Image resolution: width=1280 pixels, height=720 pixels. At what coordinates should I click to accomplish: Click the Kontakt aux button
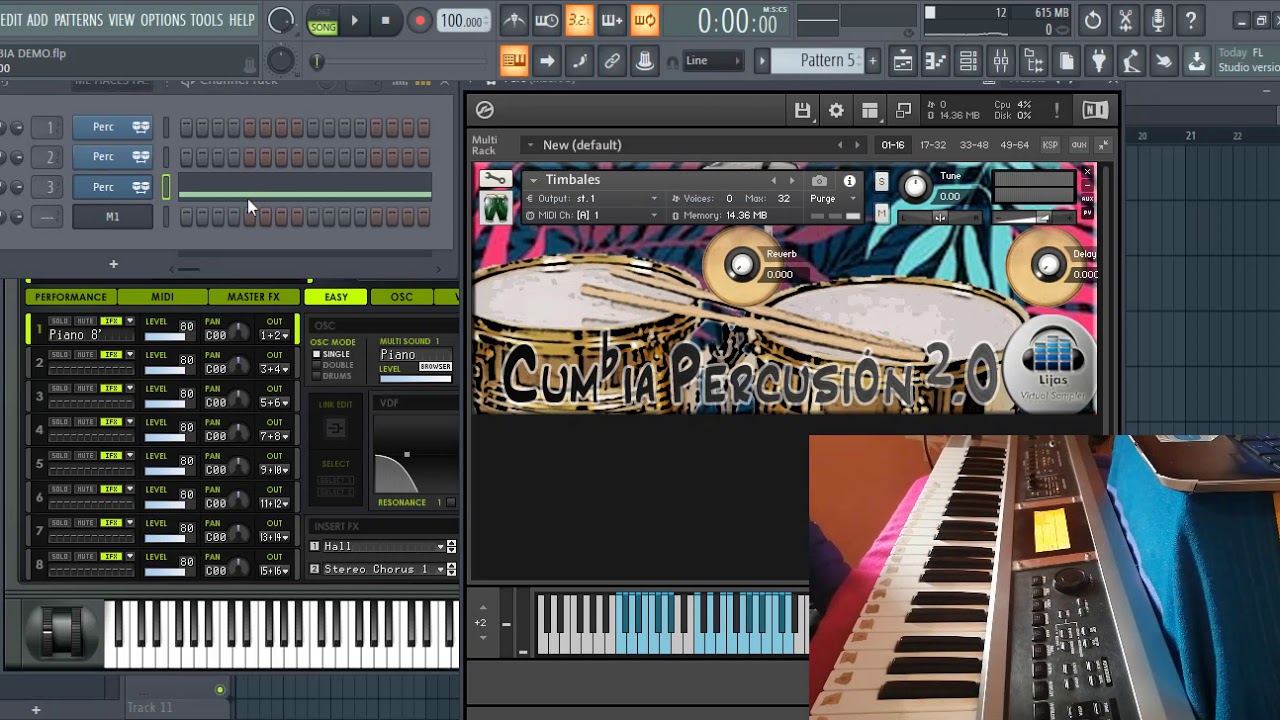[x=1079, y=145]
